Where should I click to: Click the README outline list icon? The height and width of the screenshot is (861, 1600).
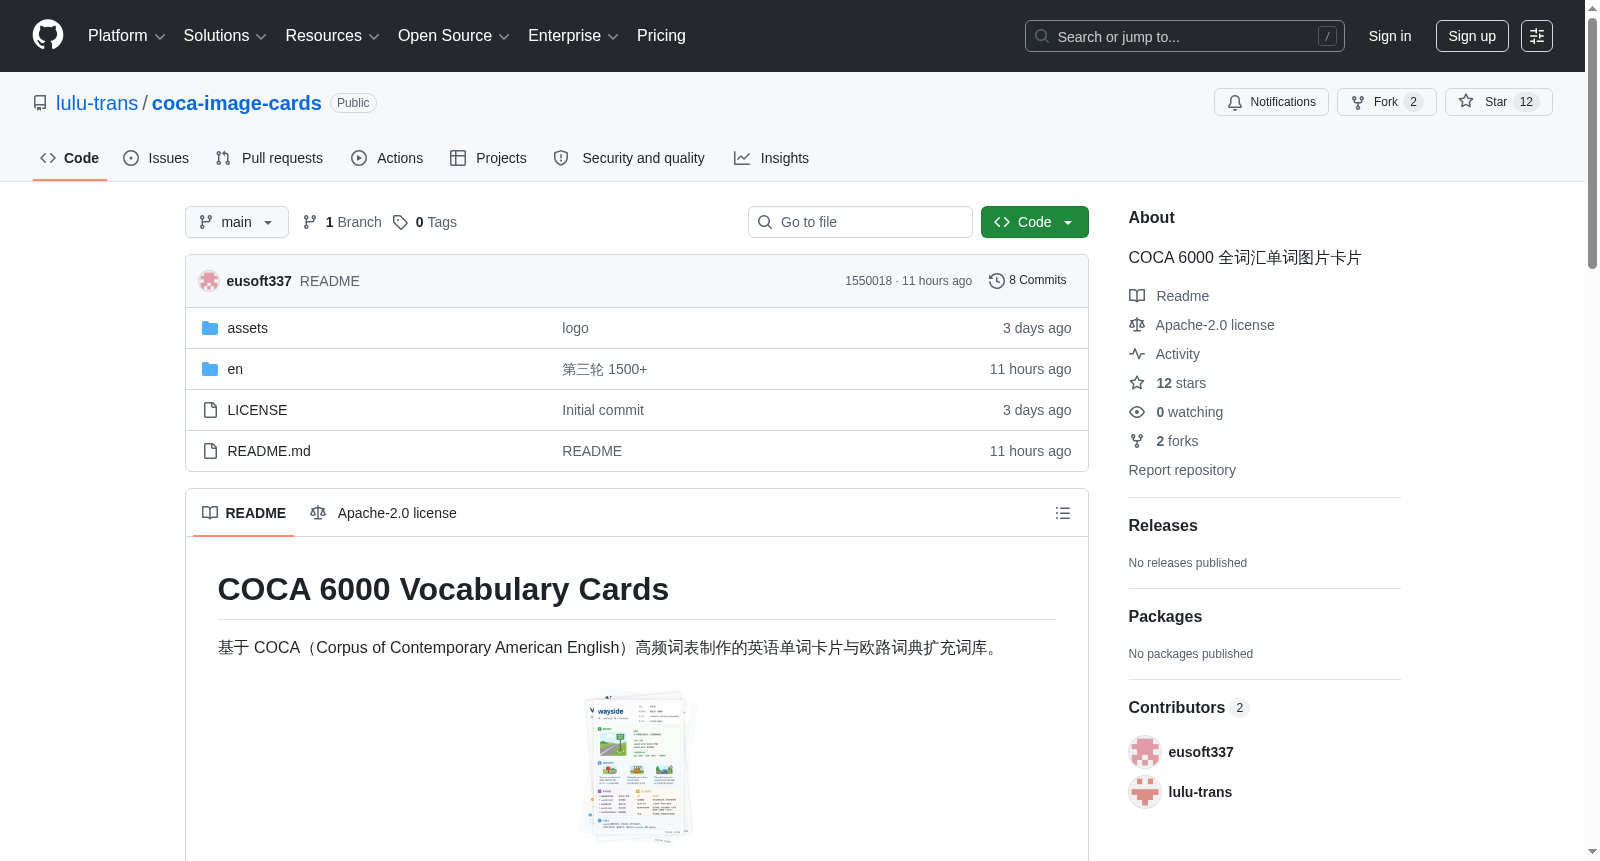[1063, 513]
